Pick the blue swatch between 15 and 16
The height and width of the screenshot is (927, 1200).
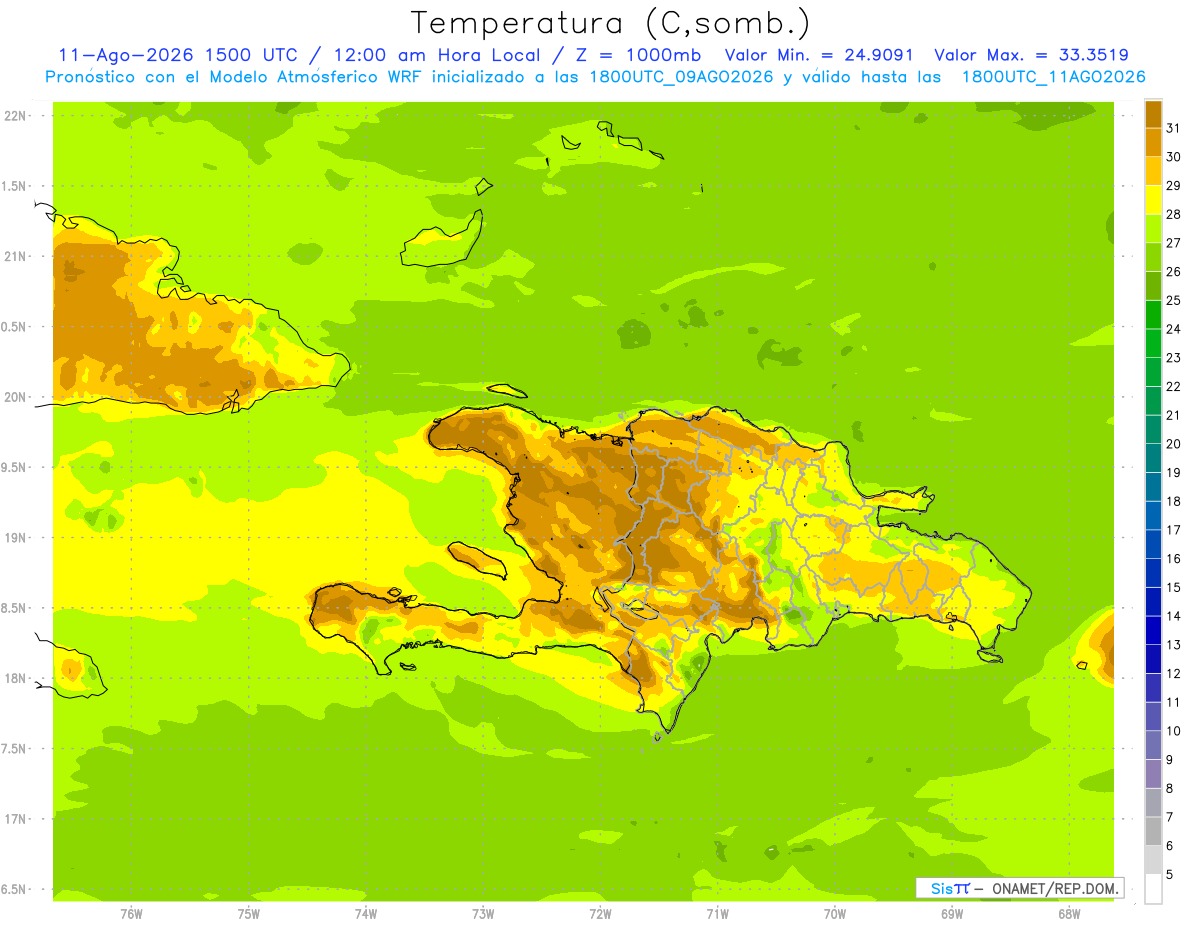coord(1154,573)
